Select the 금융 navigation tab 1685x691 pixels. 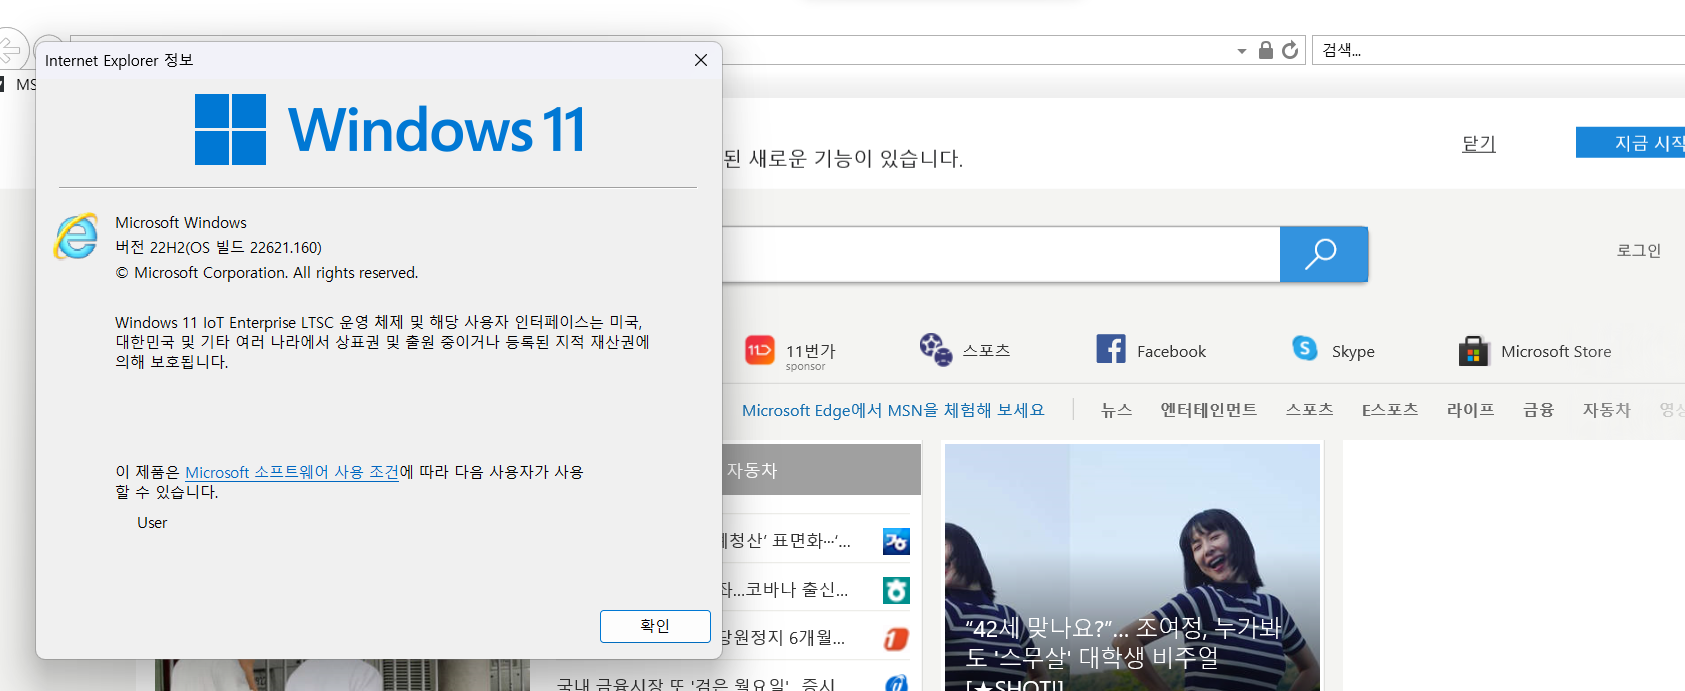tap(1539, 410)
